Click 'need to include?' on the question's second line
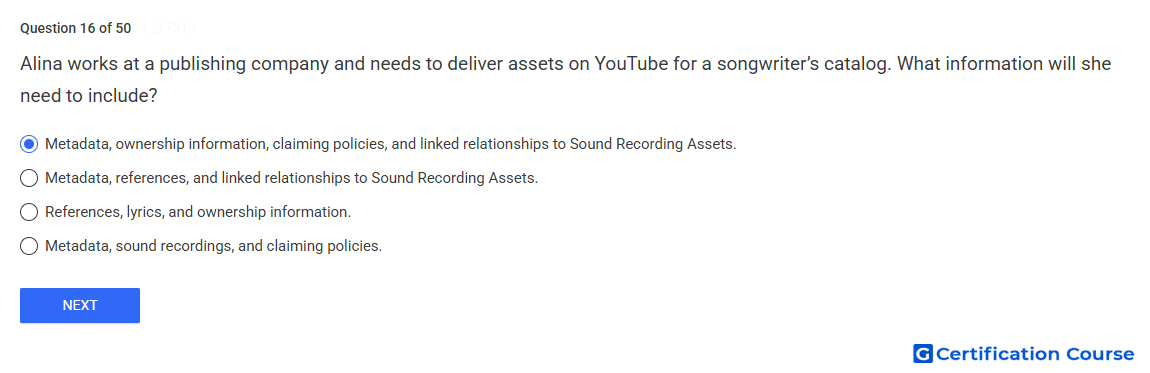This screenshot has width=1150, height=373. [89, 96]
